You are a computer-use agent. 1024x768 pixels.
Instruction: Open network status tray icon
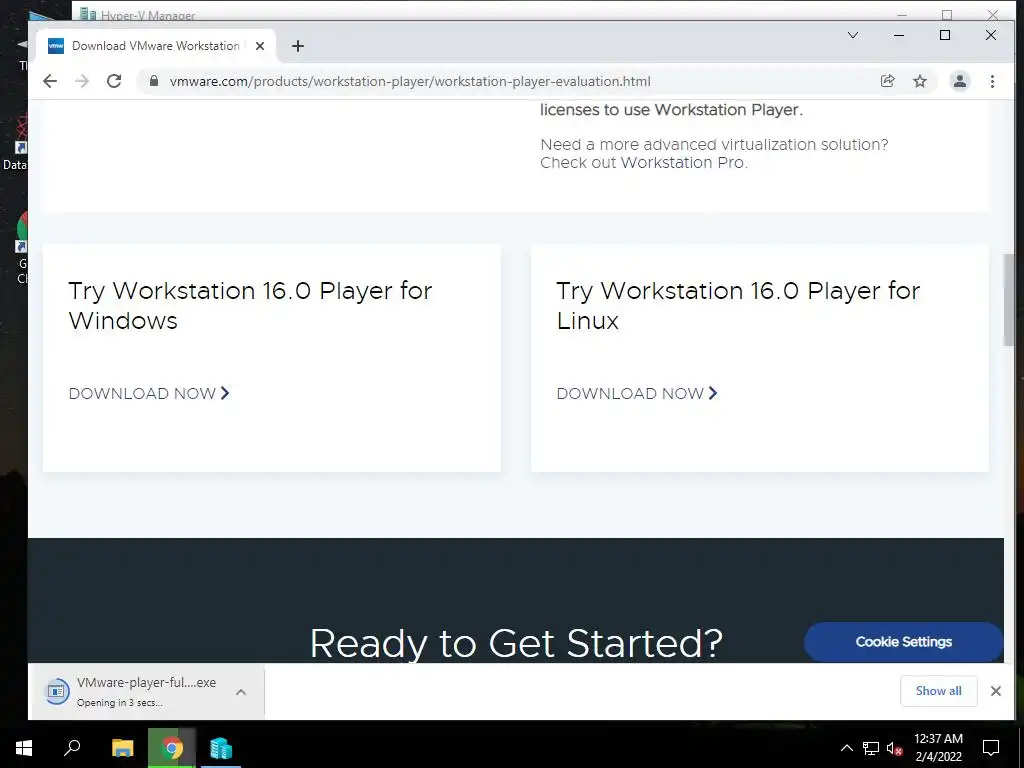point(871,748)
